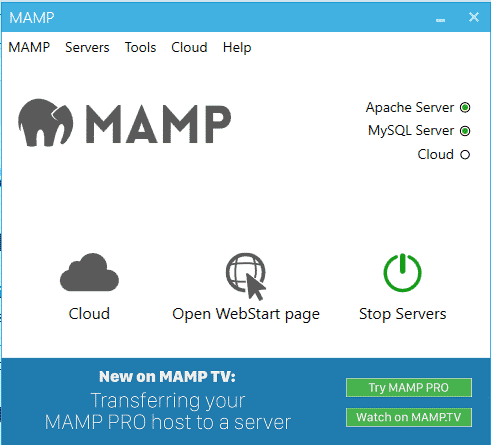
Task: Click the New on MAMP TV banner headline
Action: coord(167,377)
